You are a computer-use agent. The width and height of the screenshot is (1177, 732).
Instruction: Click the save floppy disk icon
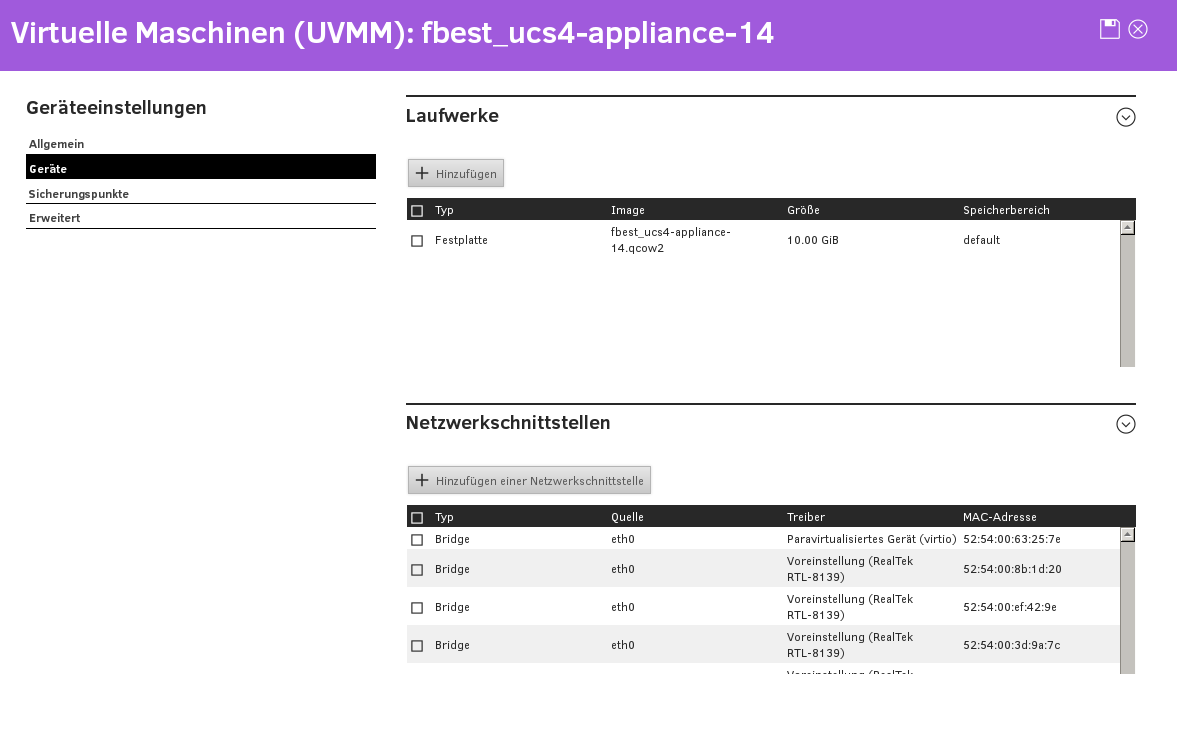[x=1109, y=29]
